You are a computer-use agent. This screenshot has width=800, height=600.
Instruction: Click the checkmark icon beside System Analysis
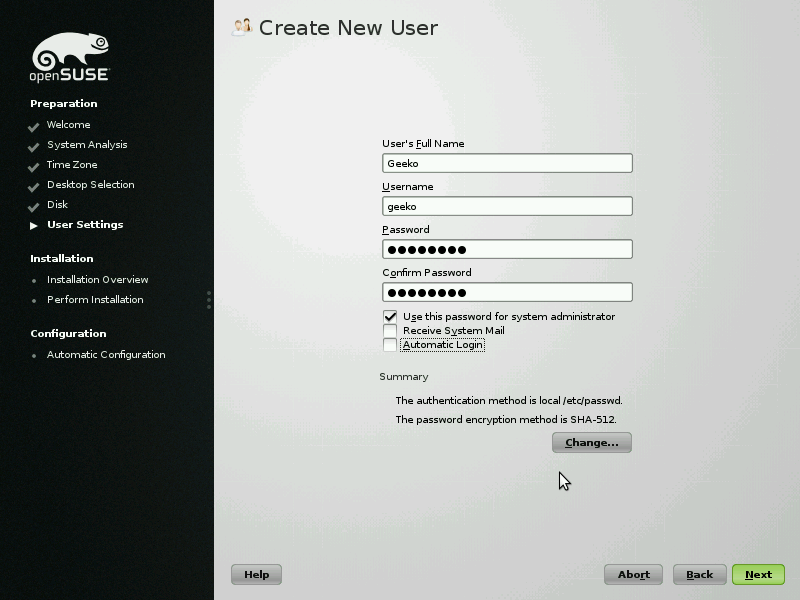34,146
